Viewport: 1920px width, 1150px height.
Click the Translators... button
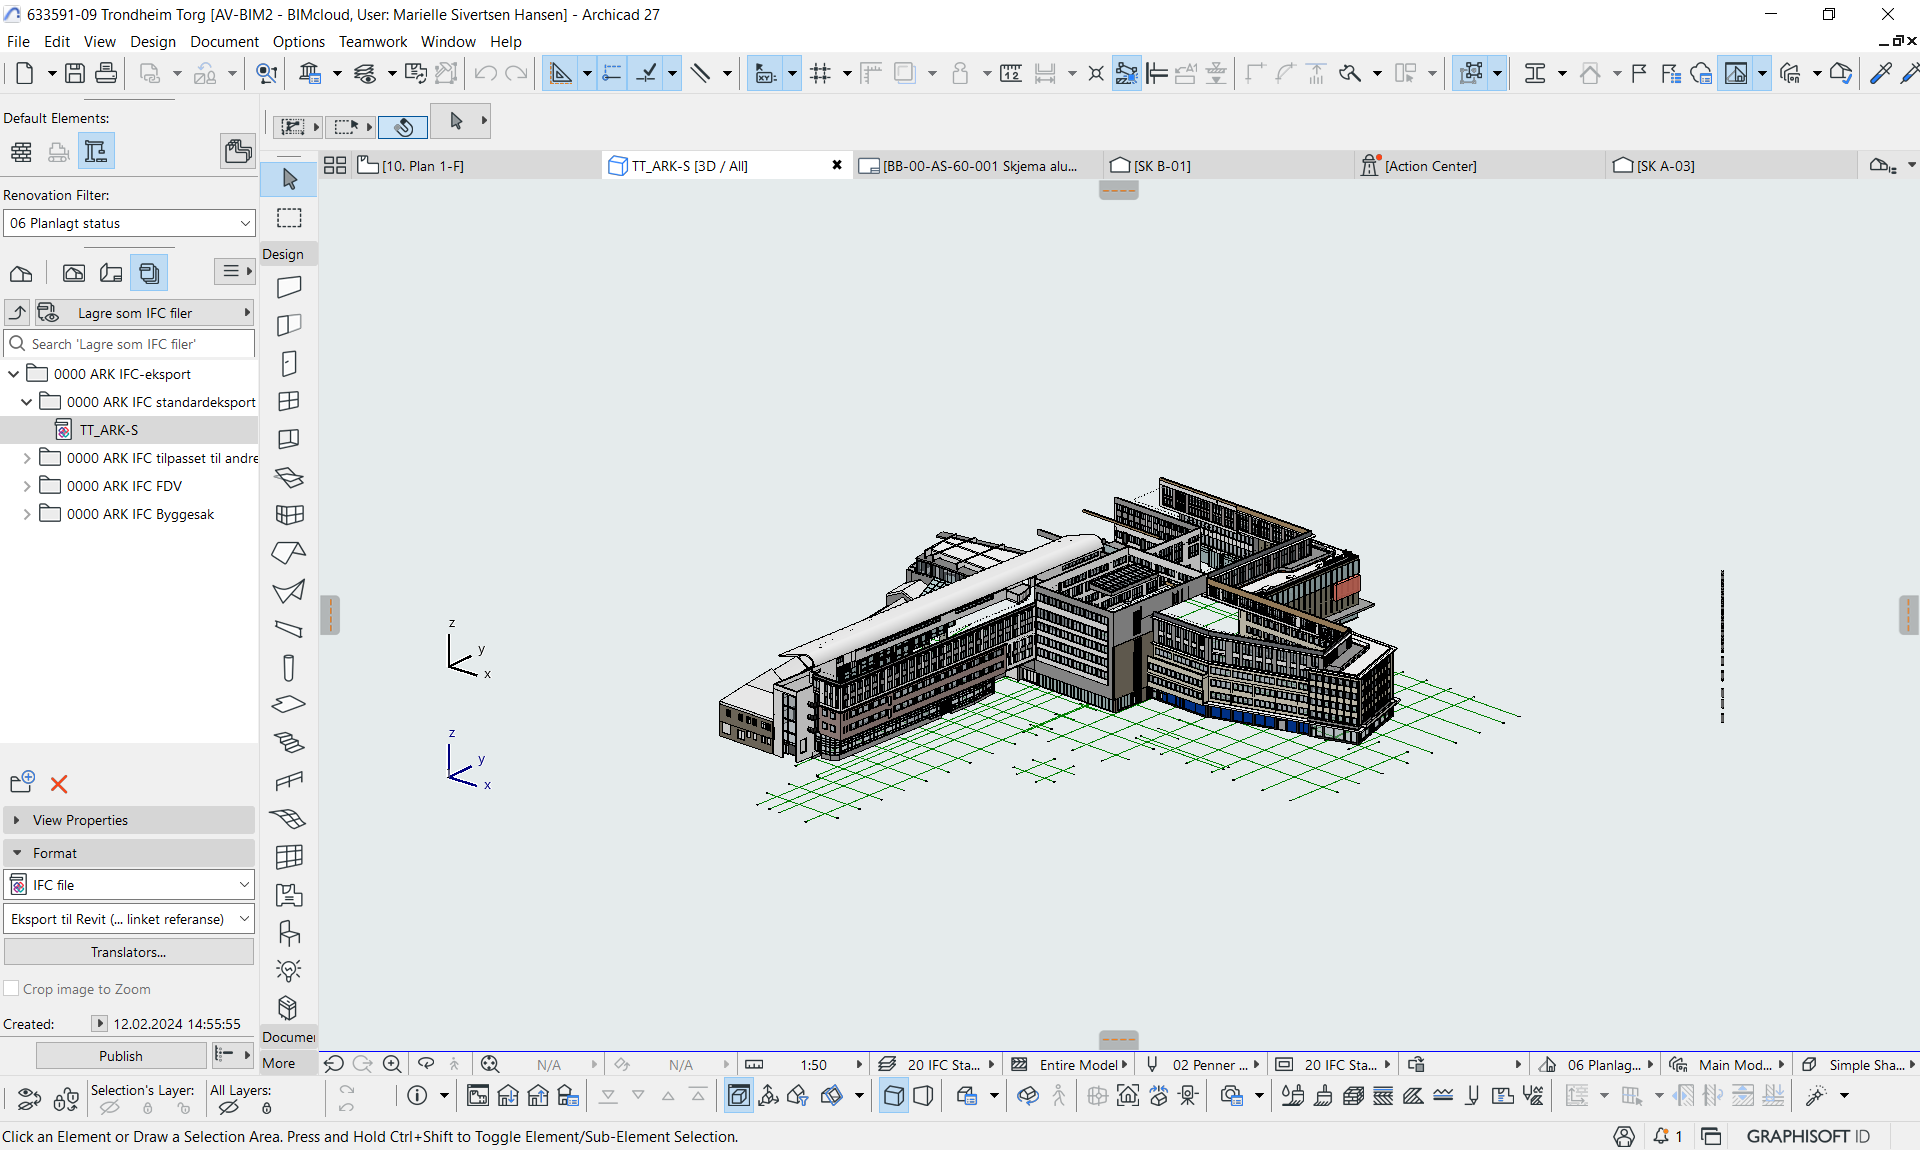pos(129,952)
